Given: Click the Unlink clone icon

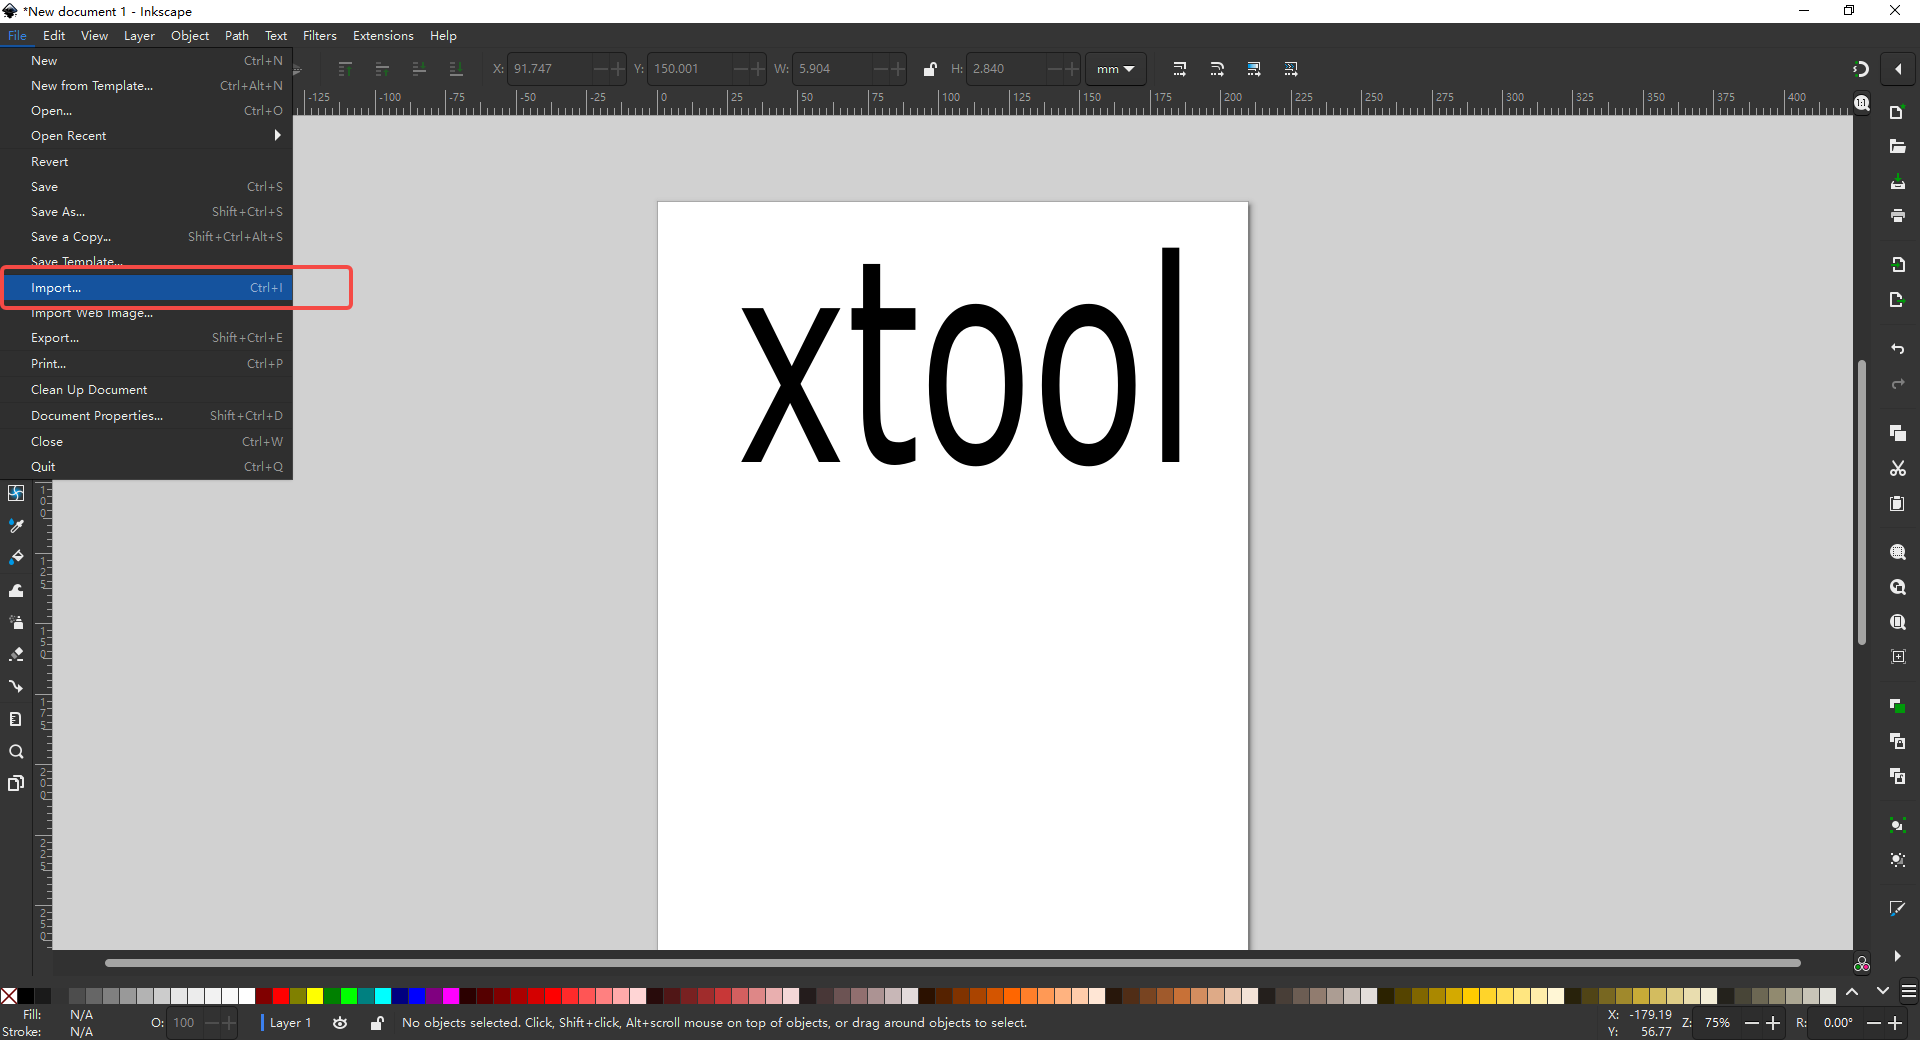Looking at the screenshot, I should point(1897,776).
